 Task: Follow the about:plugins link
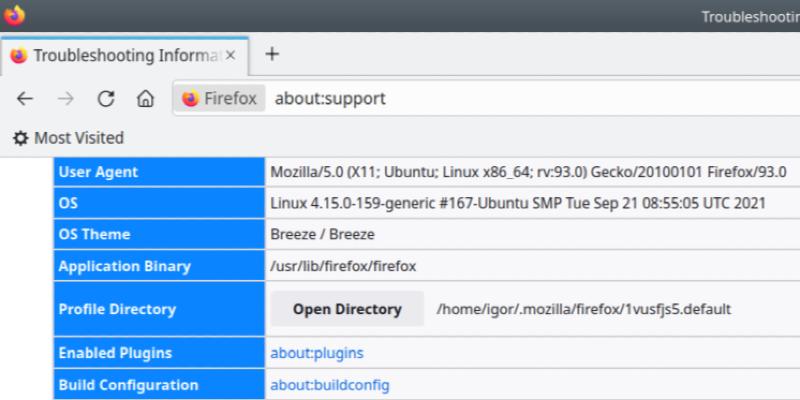pyautogui.click(x=316, y=353)
